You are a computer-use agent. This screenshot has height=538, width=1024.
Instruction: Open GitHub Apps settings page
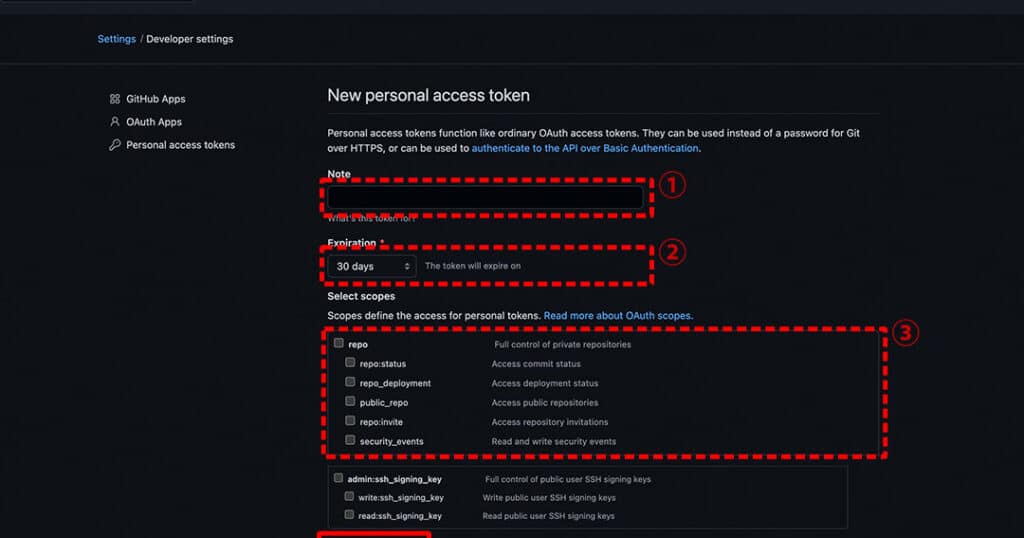coord(155,99)
